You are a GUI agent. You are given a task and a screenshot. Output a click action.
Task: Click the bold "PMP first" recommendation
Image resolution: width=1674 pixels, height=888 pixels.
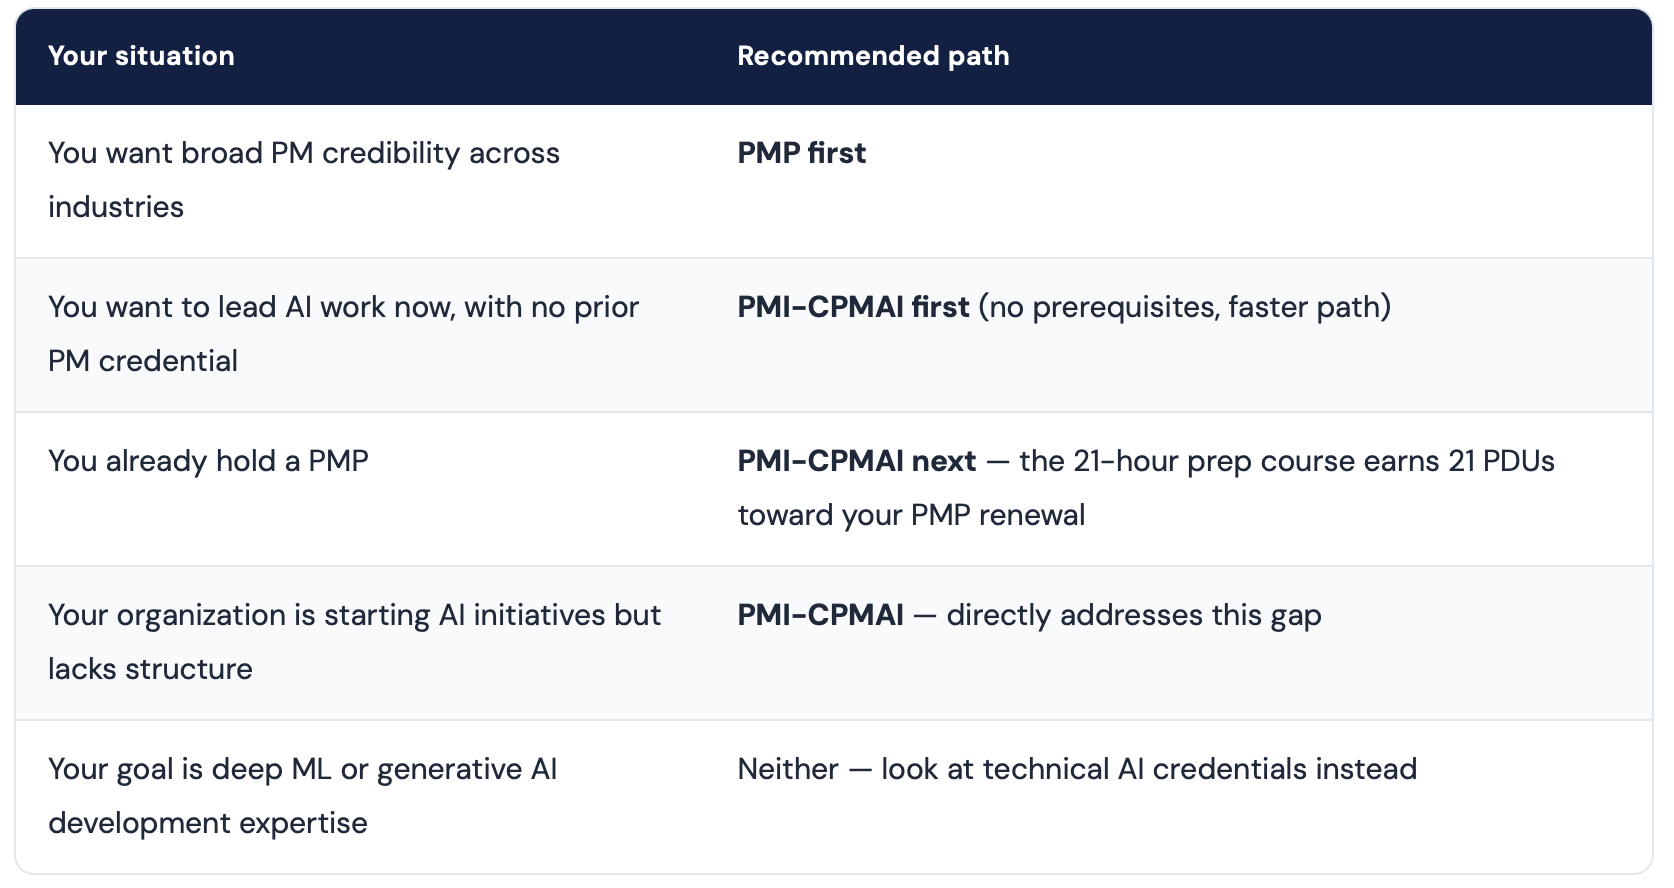pyautogui.click(x=801, y=153)
